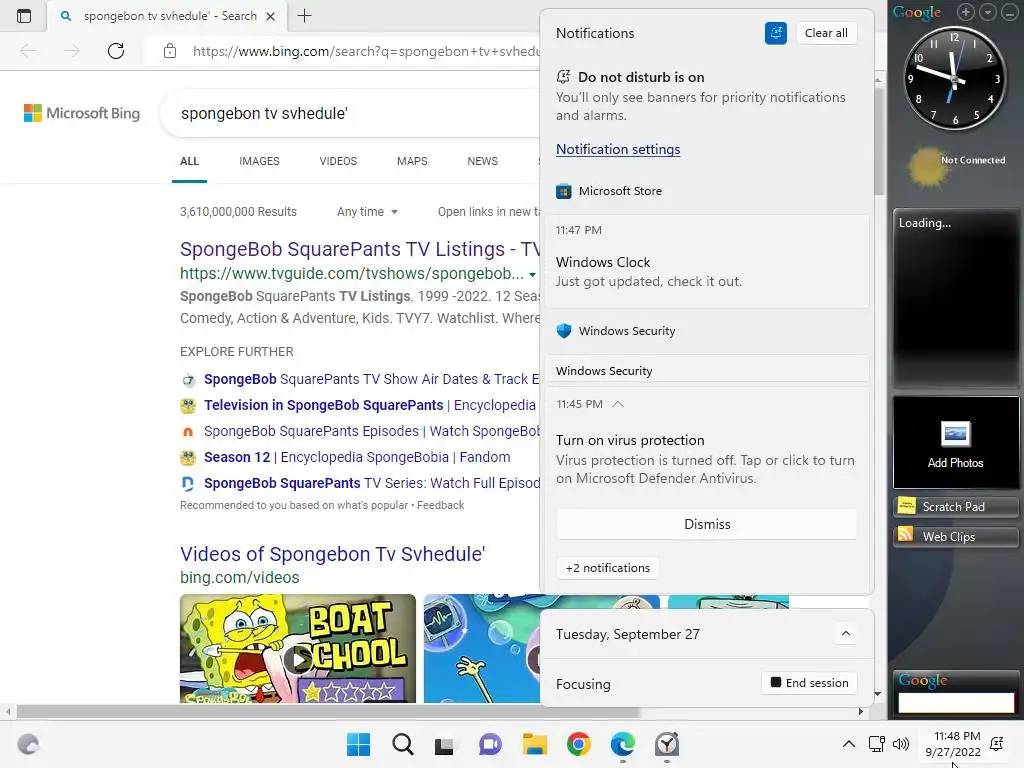Dismiss the virus protection notification
Screen dimensions: 1024x768
pos(707,524)
